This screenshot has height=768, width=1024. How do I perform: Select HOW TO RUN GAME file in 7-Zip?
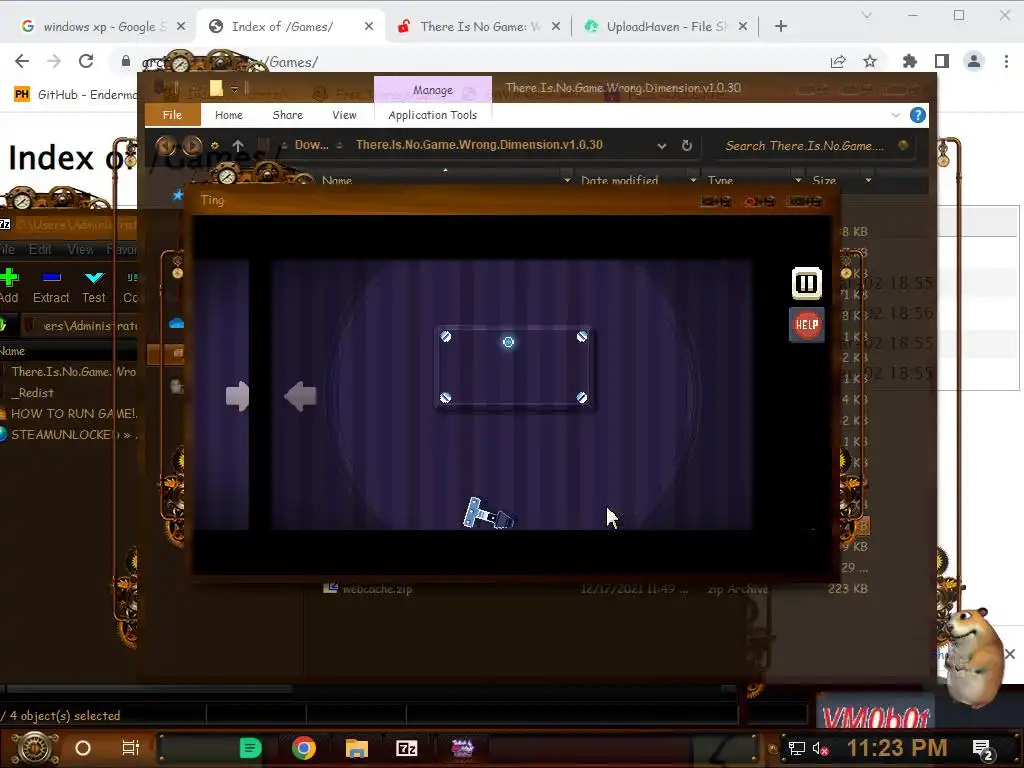pos(74,413)
